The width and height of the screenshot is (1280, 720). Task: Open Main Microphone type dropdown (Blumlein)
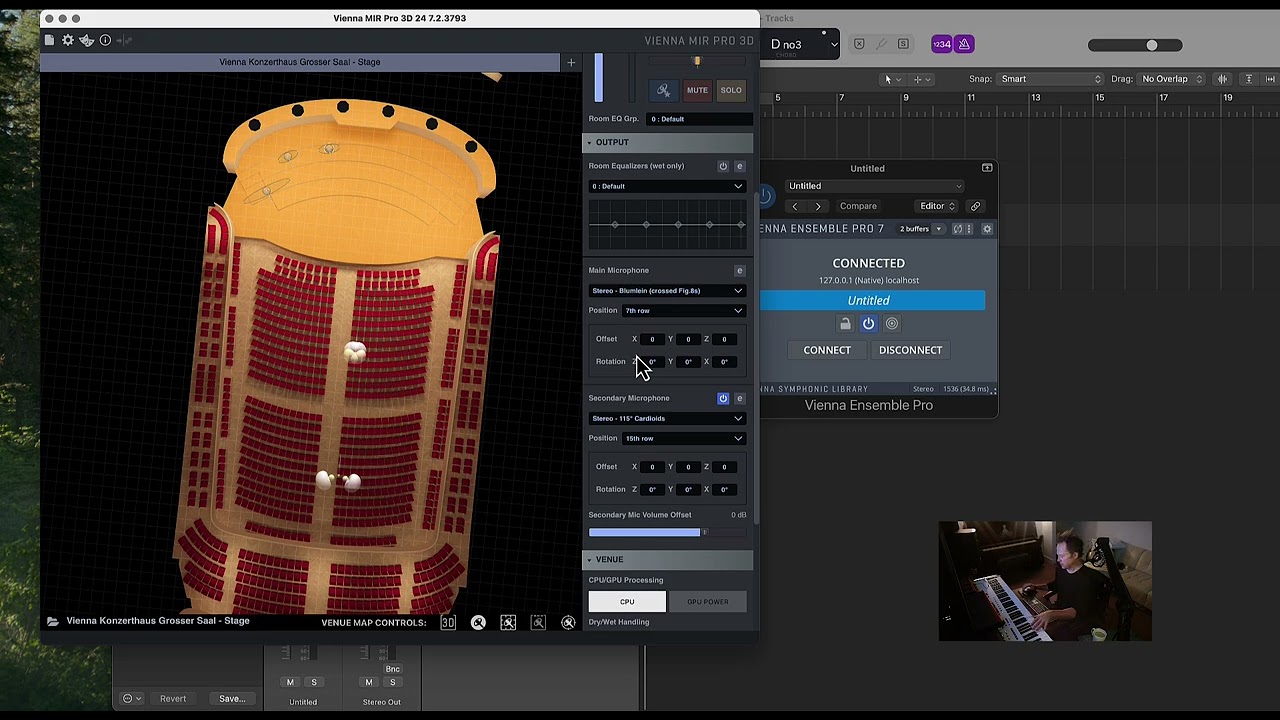(666, 290)
